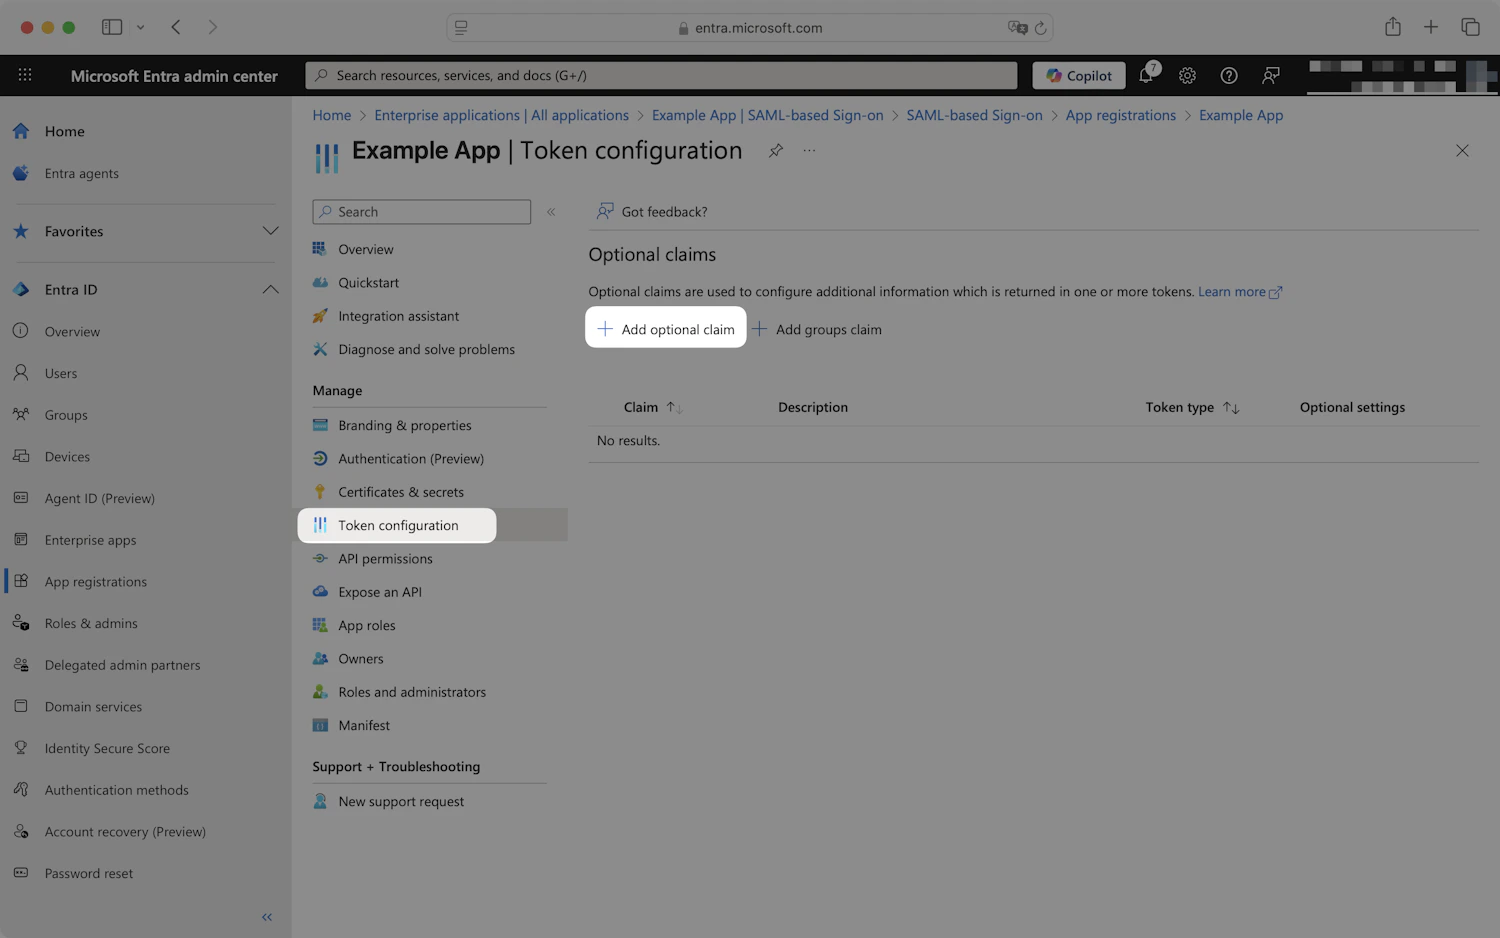This screenshot has height=938, width=1500.
Task: Click the Password reset sidebar icon
Action: tap(20, 873)
